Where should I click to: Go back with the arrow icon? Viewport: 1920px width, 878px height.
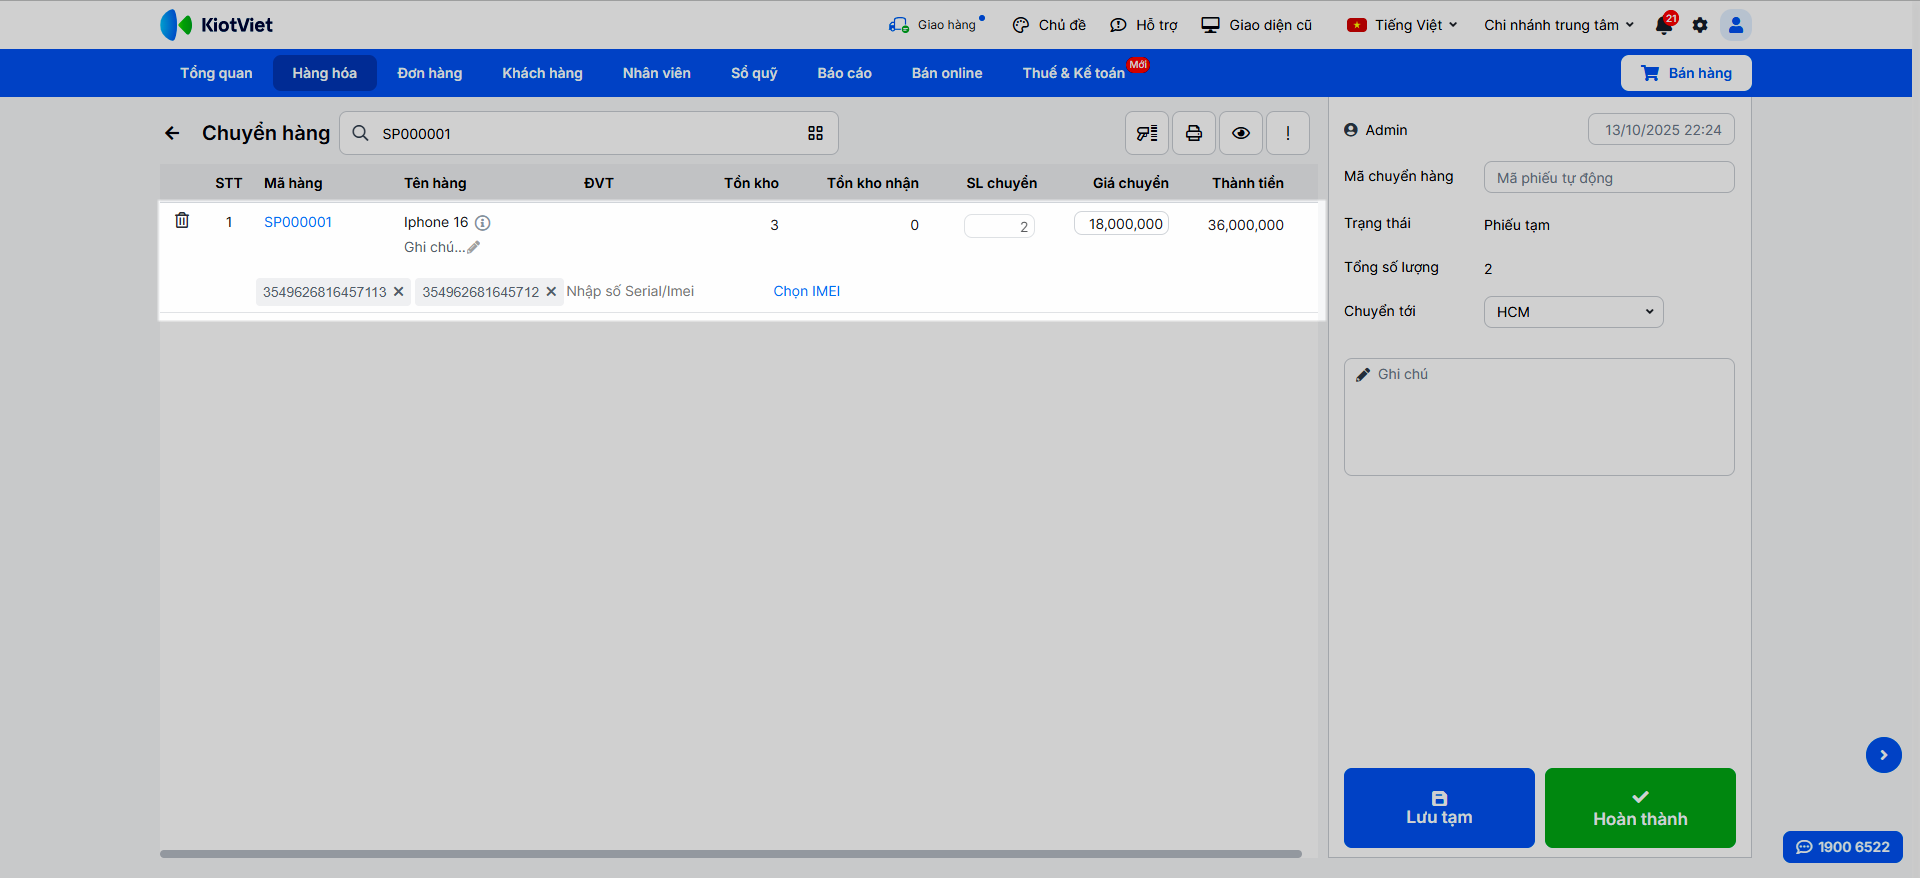point(172,133)
